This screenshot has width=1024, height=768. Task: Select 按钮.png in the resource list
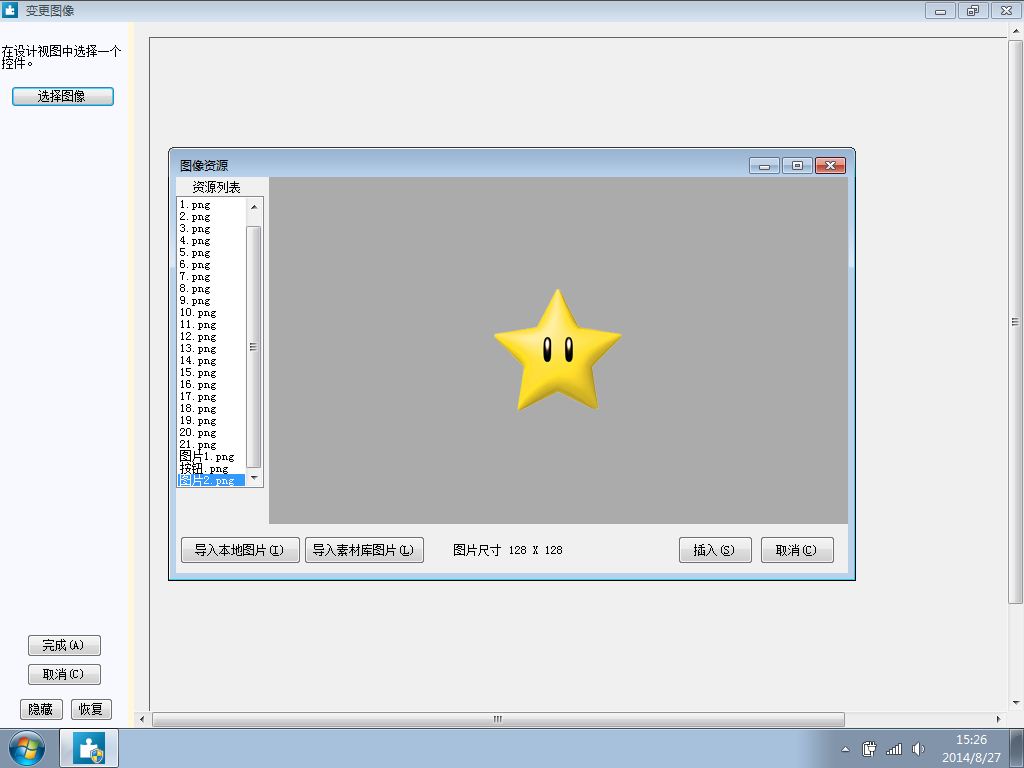click(211, 468)
